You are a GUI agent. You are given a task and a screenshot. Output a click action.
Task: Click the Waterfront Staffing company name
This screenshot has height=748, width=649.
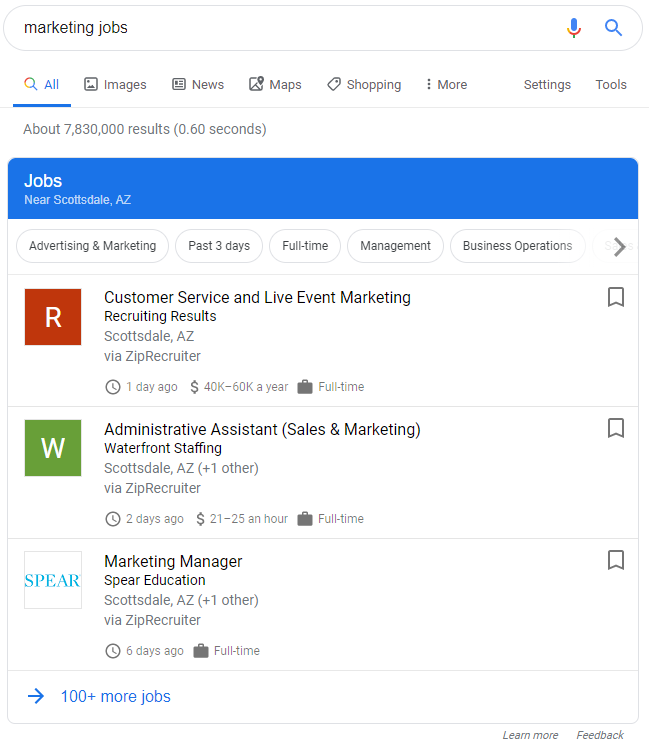pos(163,448)
